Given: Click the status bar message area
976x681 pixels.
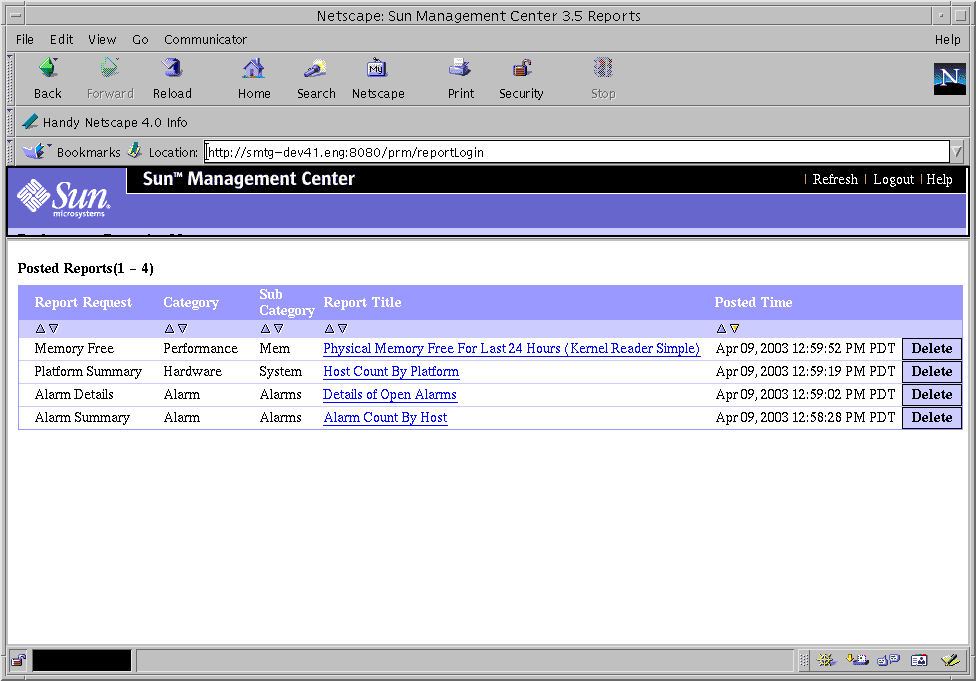Looking at the screenshot, I should coord(464,660).
